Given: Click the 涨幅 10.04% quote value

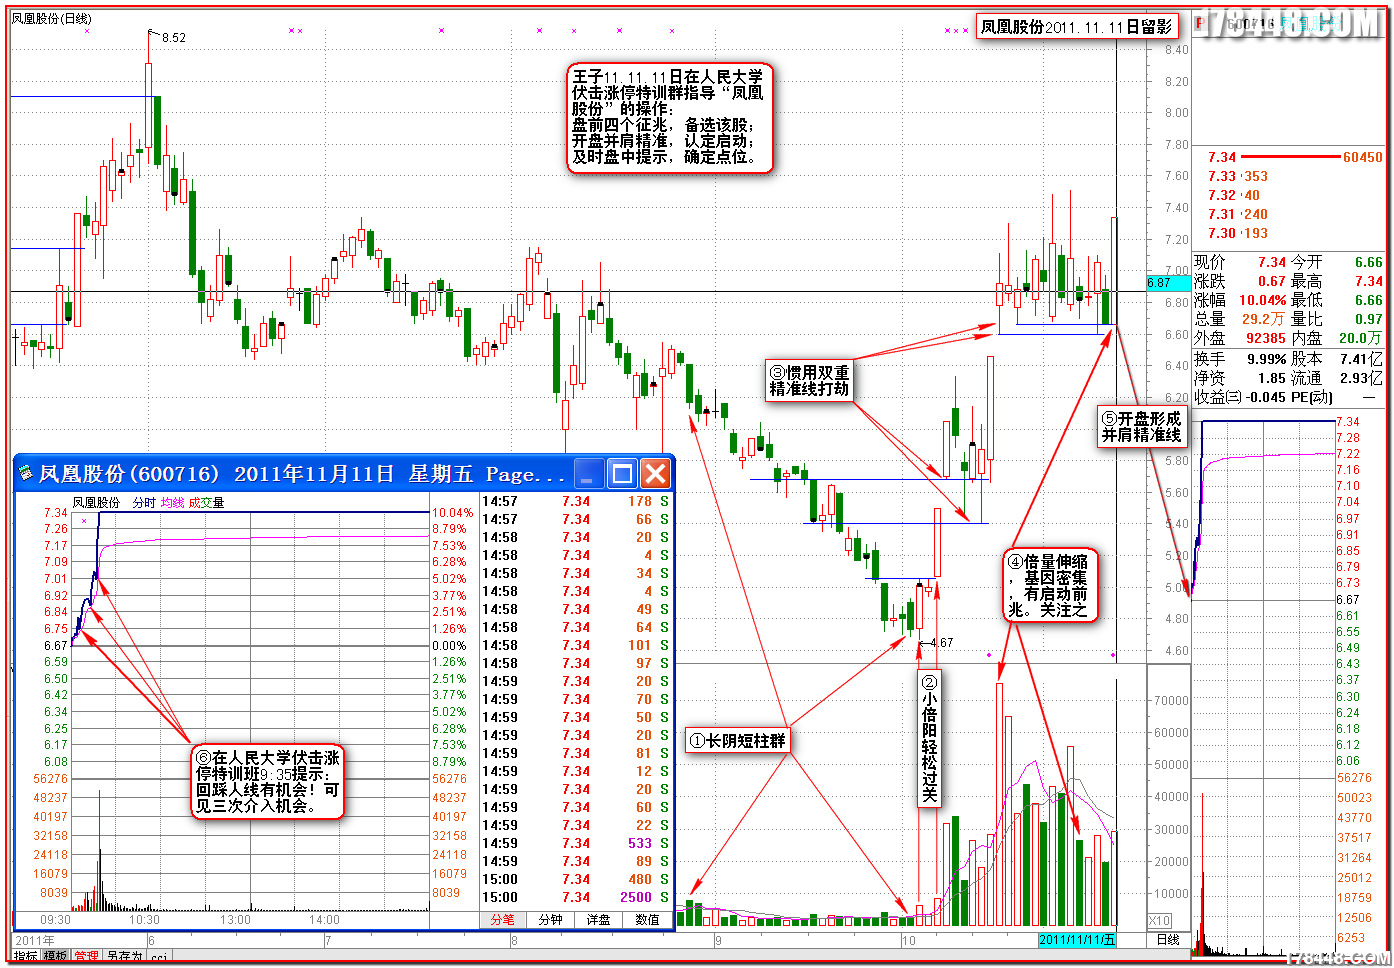Looking at the screenshot, I should 1262,300.
